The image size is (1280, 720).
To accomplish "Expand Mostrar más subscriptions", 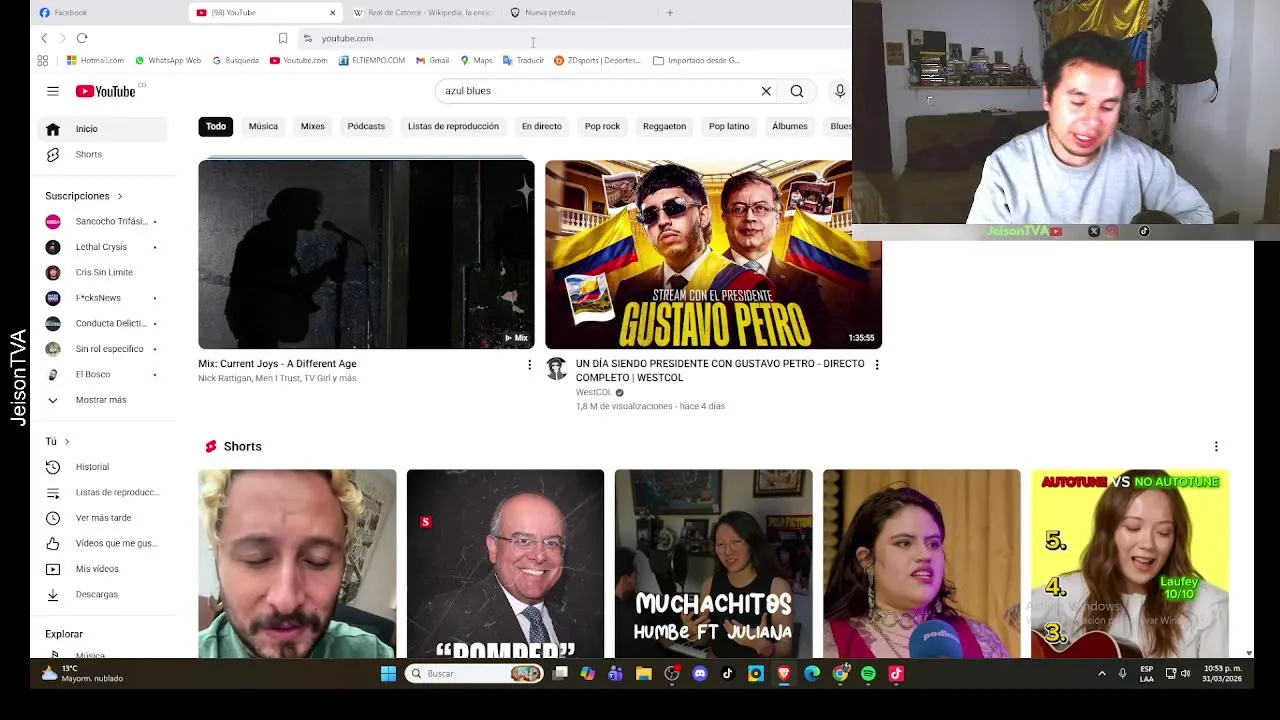I will pyautogui.click(x=100, y=400).
